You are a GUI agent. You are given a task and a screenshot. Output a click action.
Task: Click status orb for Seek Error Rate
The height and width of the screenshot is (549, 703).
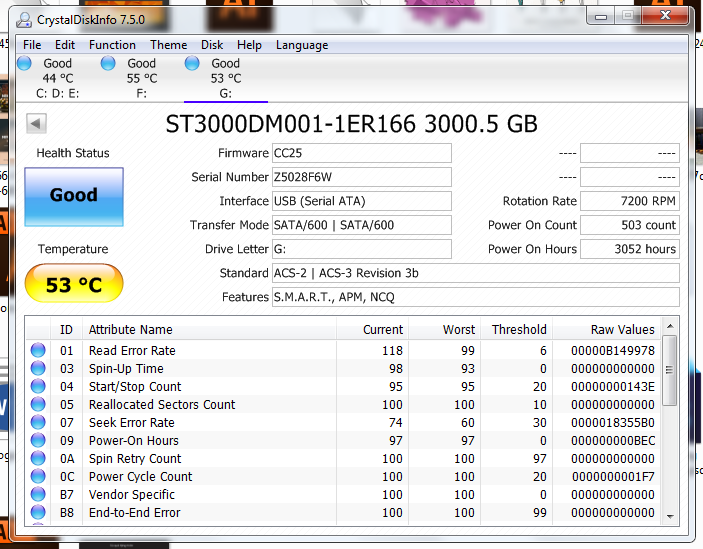point(39,423)
